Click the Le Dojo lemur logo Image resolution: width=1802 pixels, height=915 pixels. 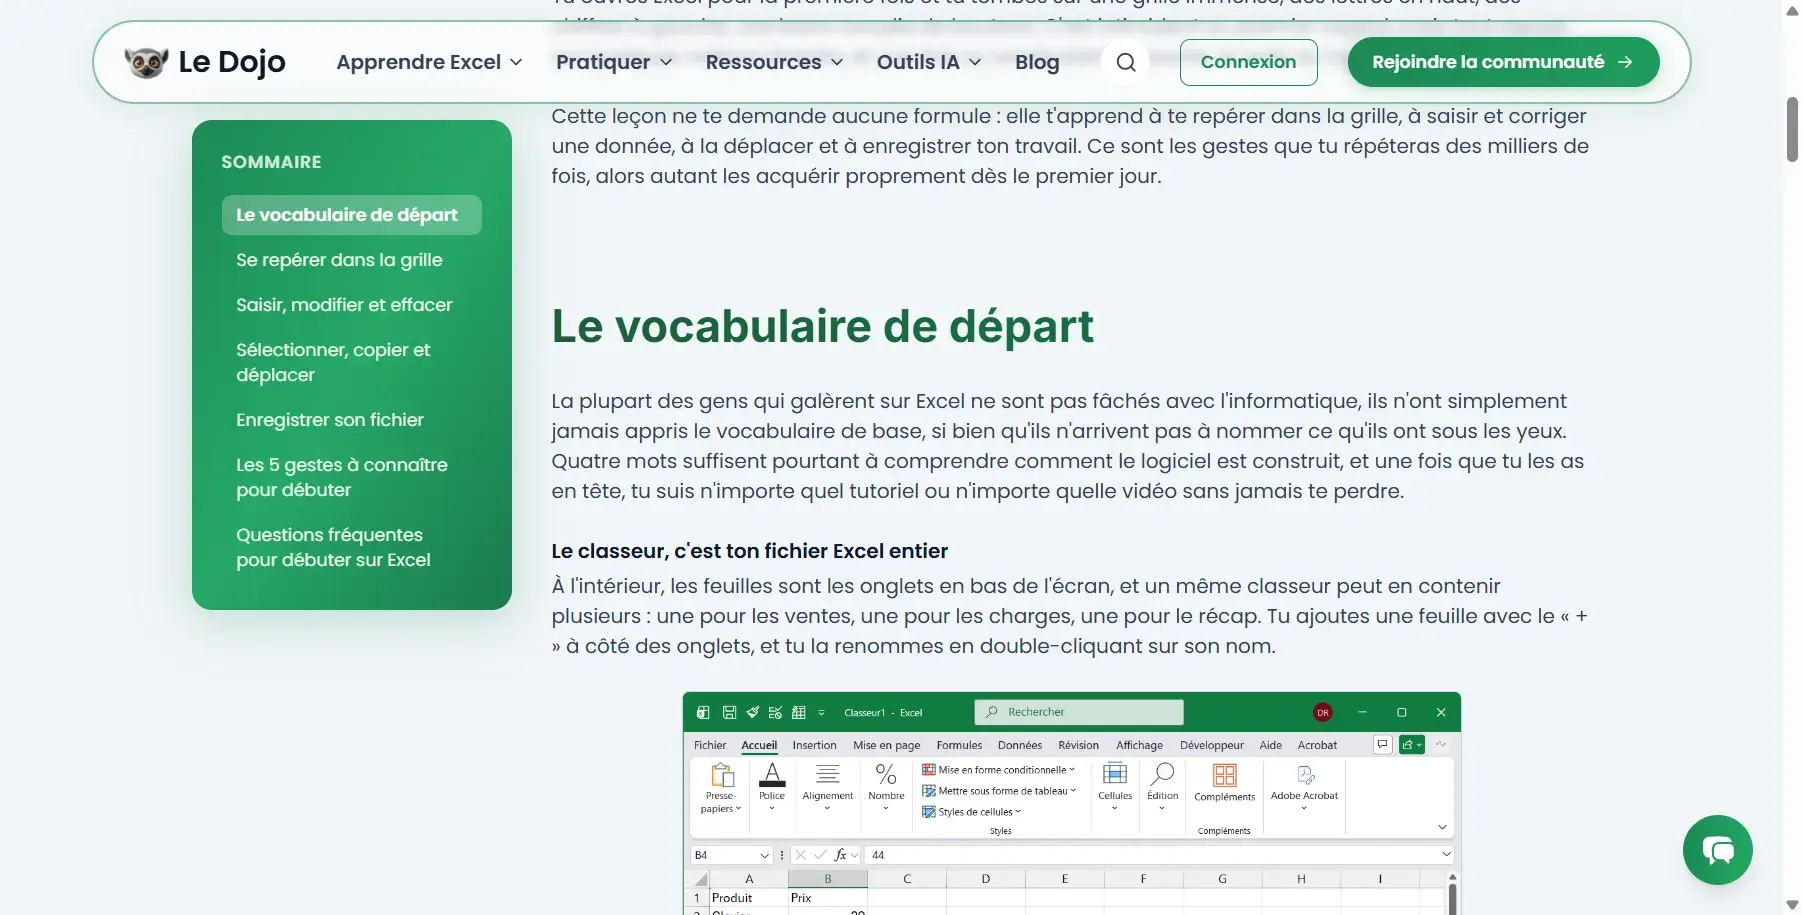pyautogui.click(x=146, y=62)
